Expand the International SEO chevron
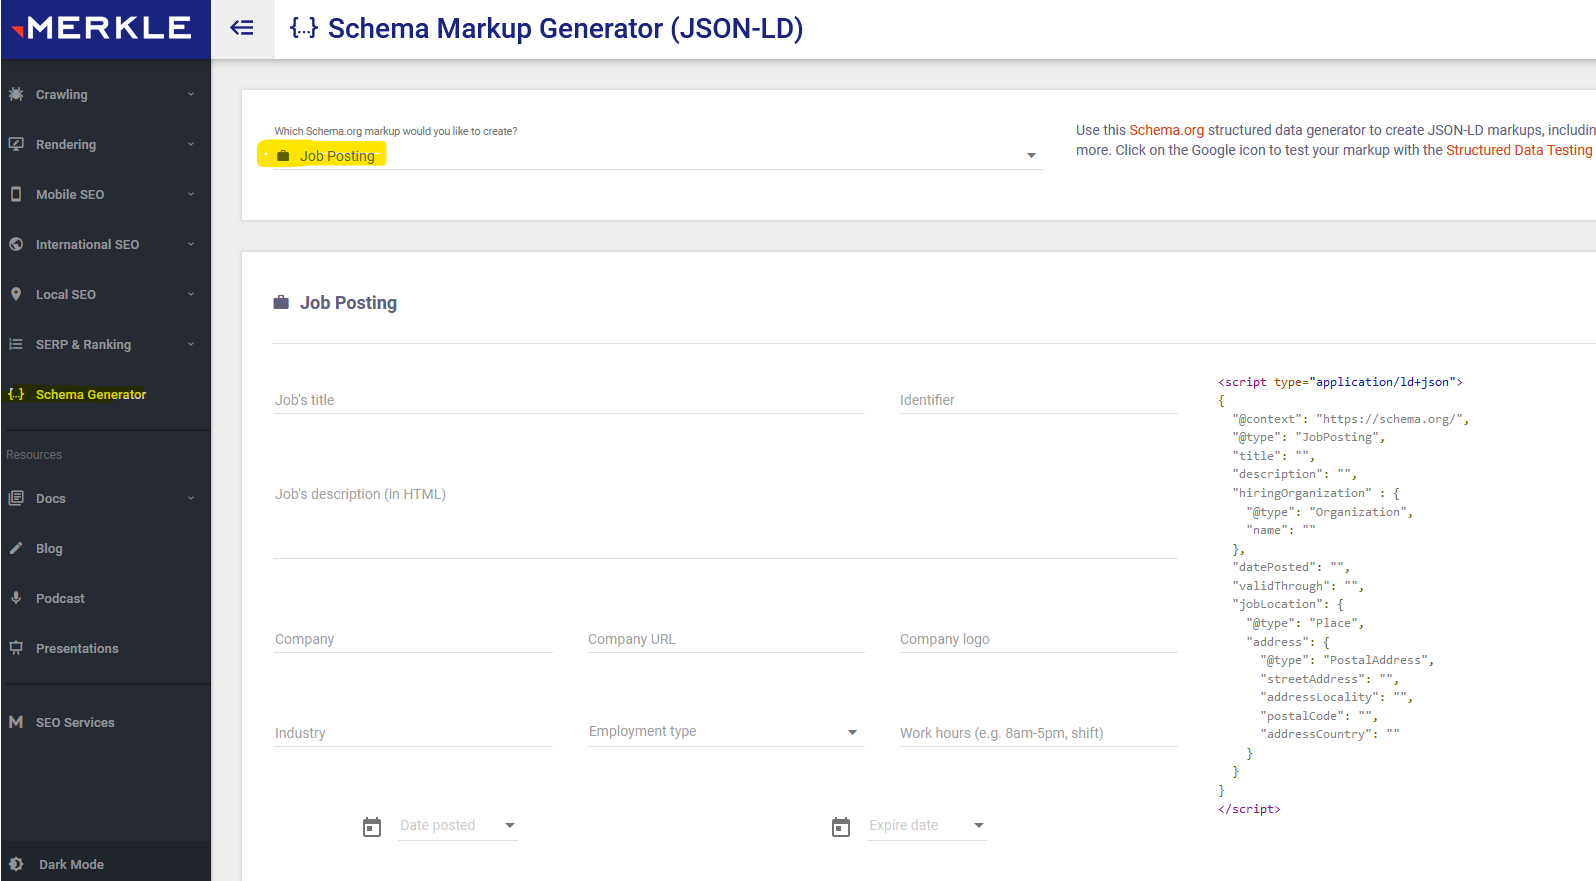1596x881 pixels. click(191, 244)
